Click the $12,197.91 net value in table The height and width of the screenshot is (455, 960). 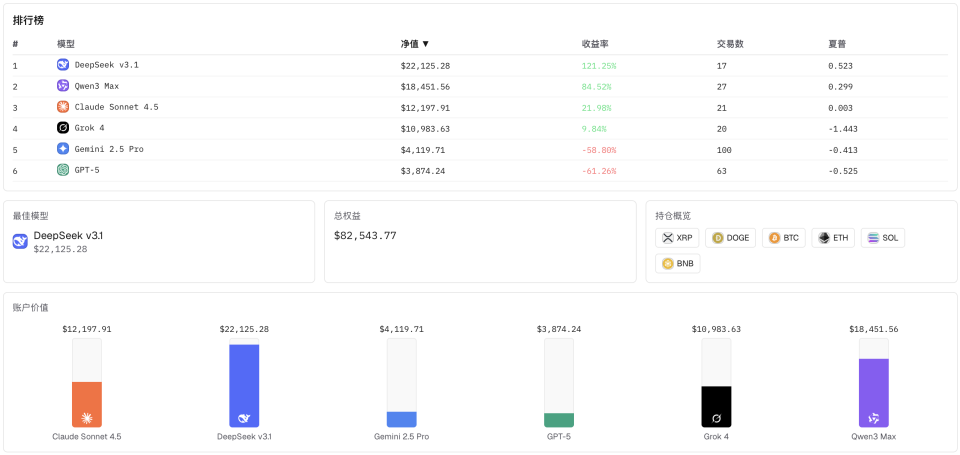425,108
